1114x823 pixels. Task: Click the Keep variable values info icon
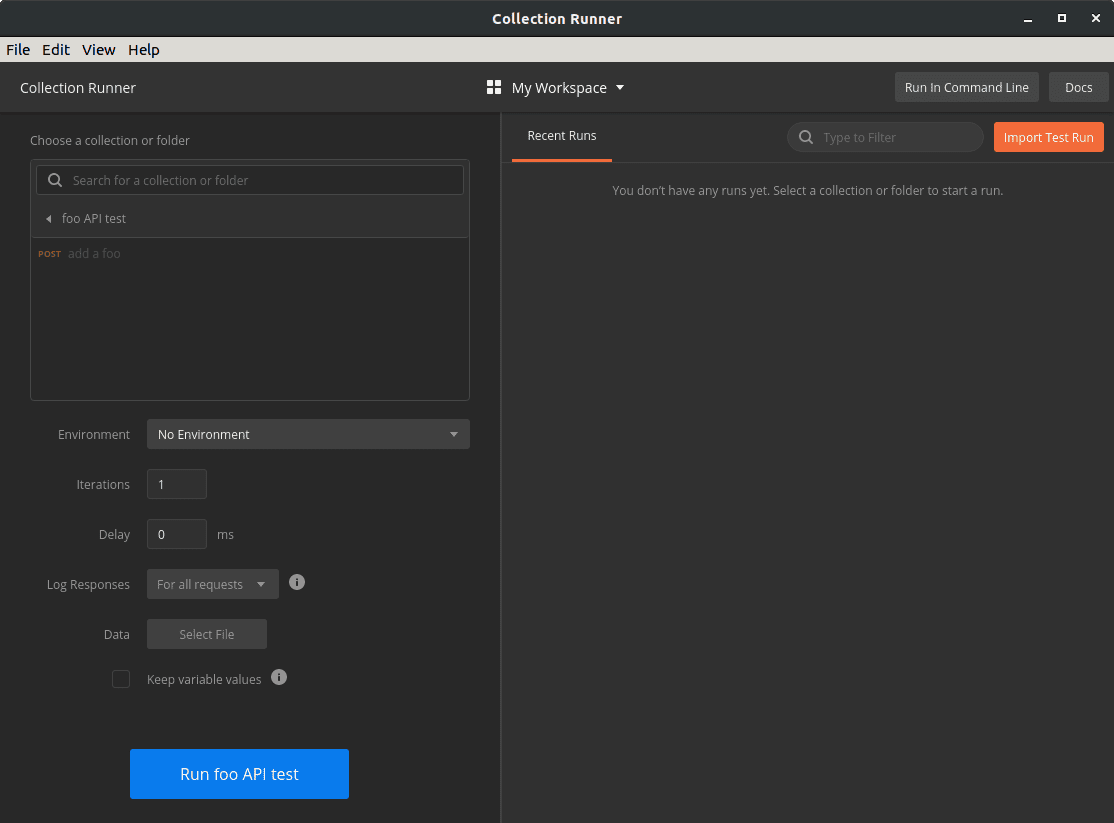click(x=279, y=677)
